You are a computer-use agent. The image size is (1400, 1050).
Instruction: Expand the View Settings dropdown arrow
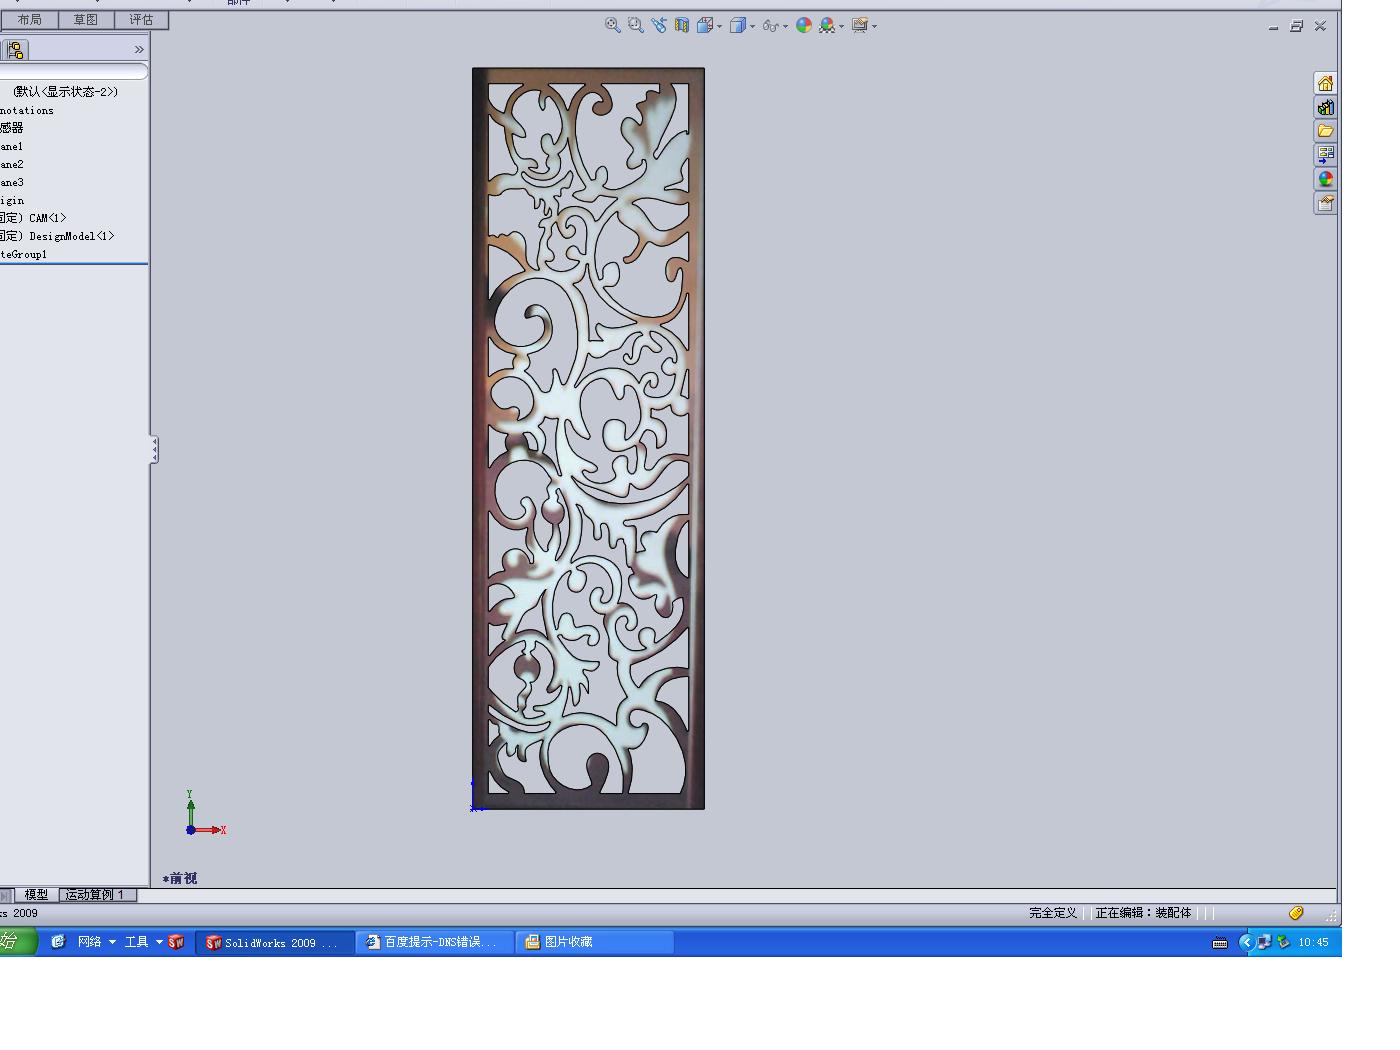[x=874, y=27]
